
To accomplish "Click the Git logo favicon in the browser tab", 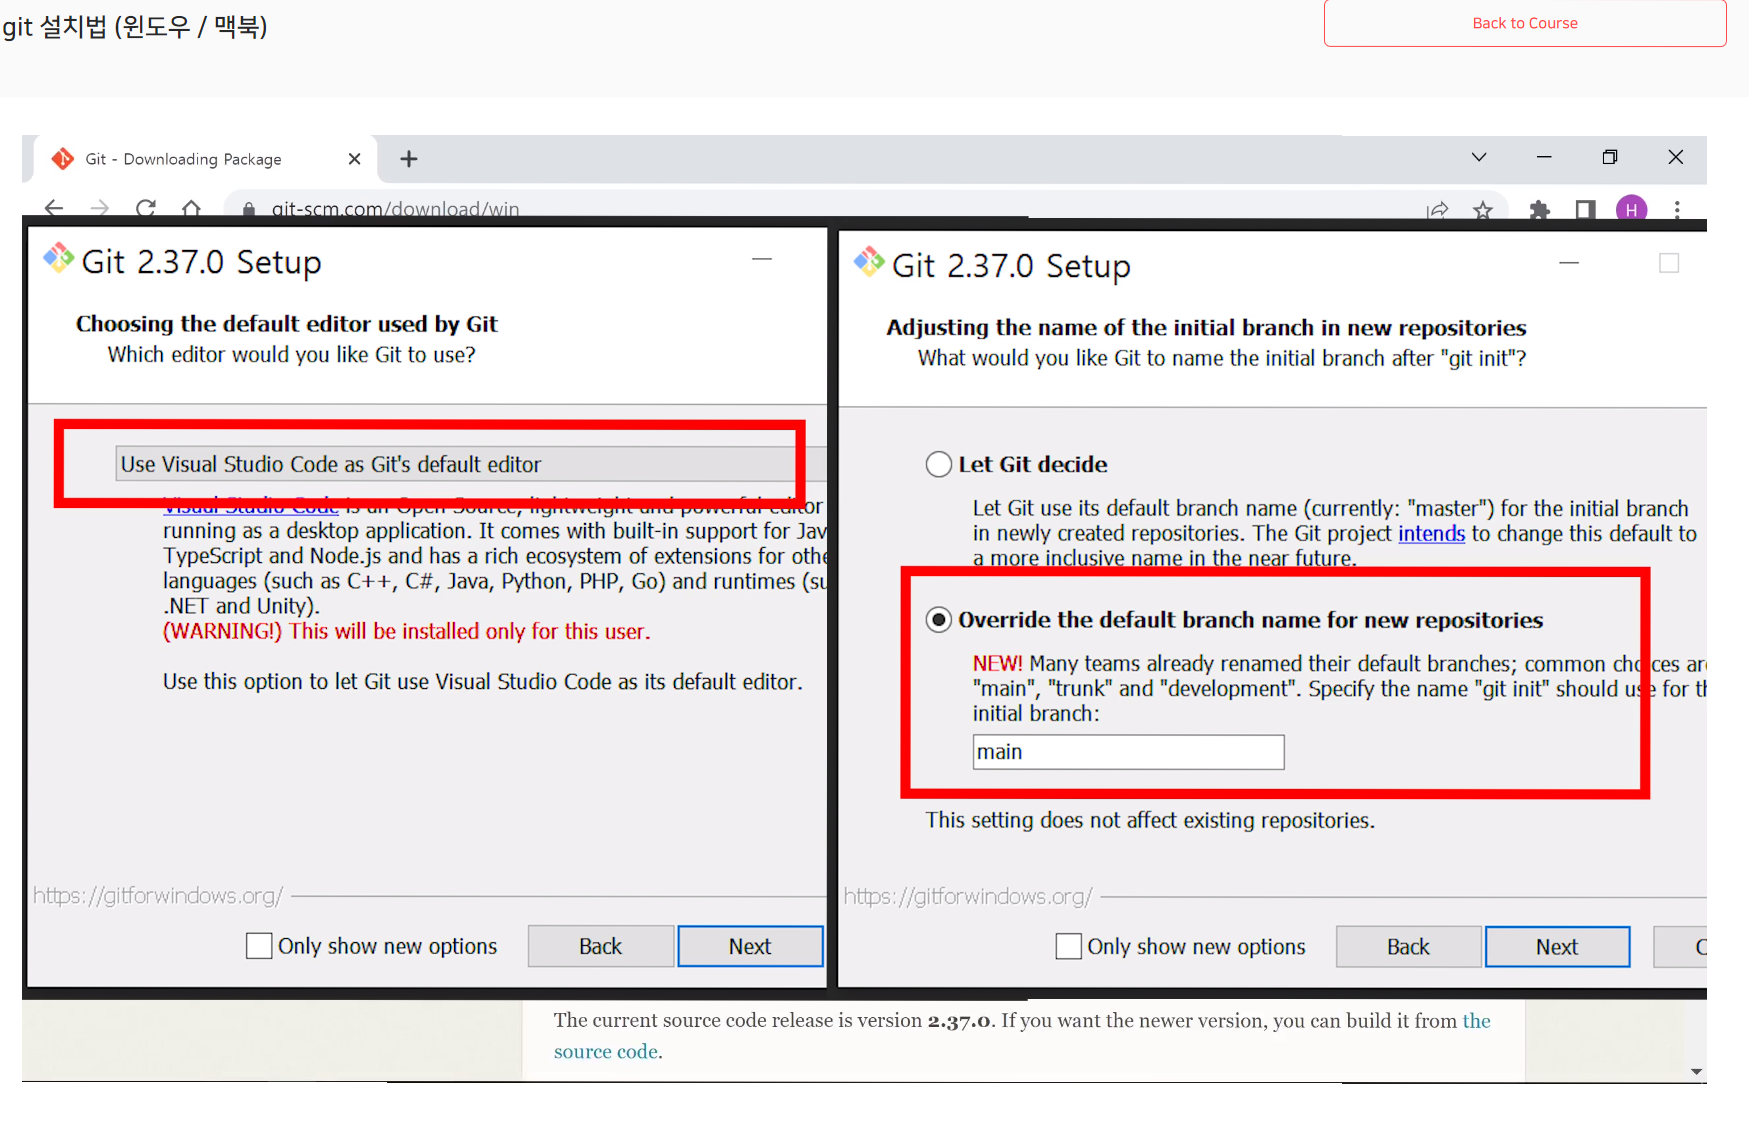I will 63,159.
